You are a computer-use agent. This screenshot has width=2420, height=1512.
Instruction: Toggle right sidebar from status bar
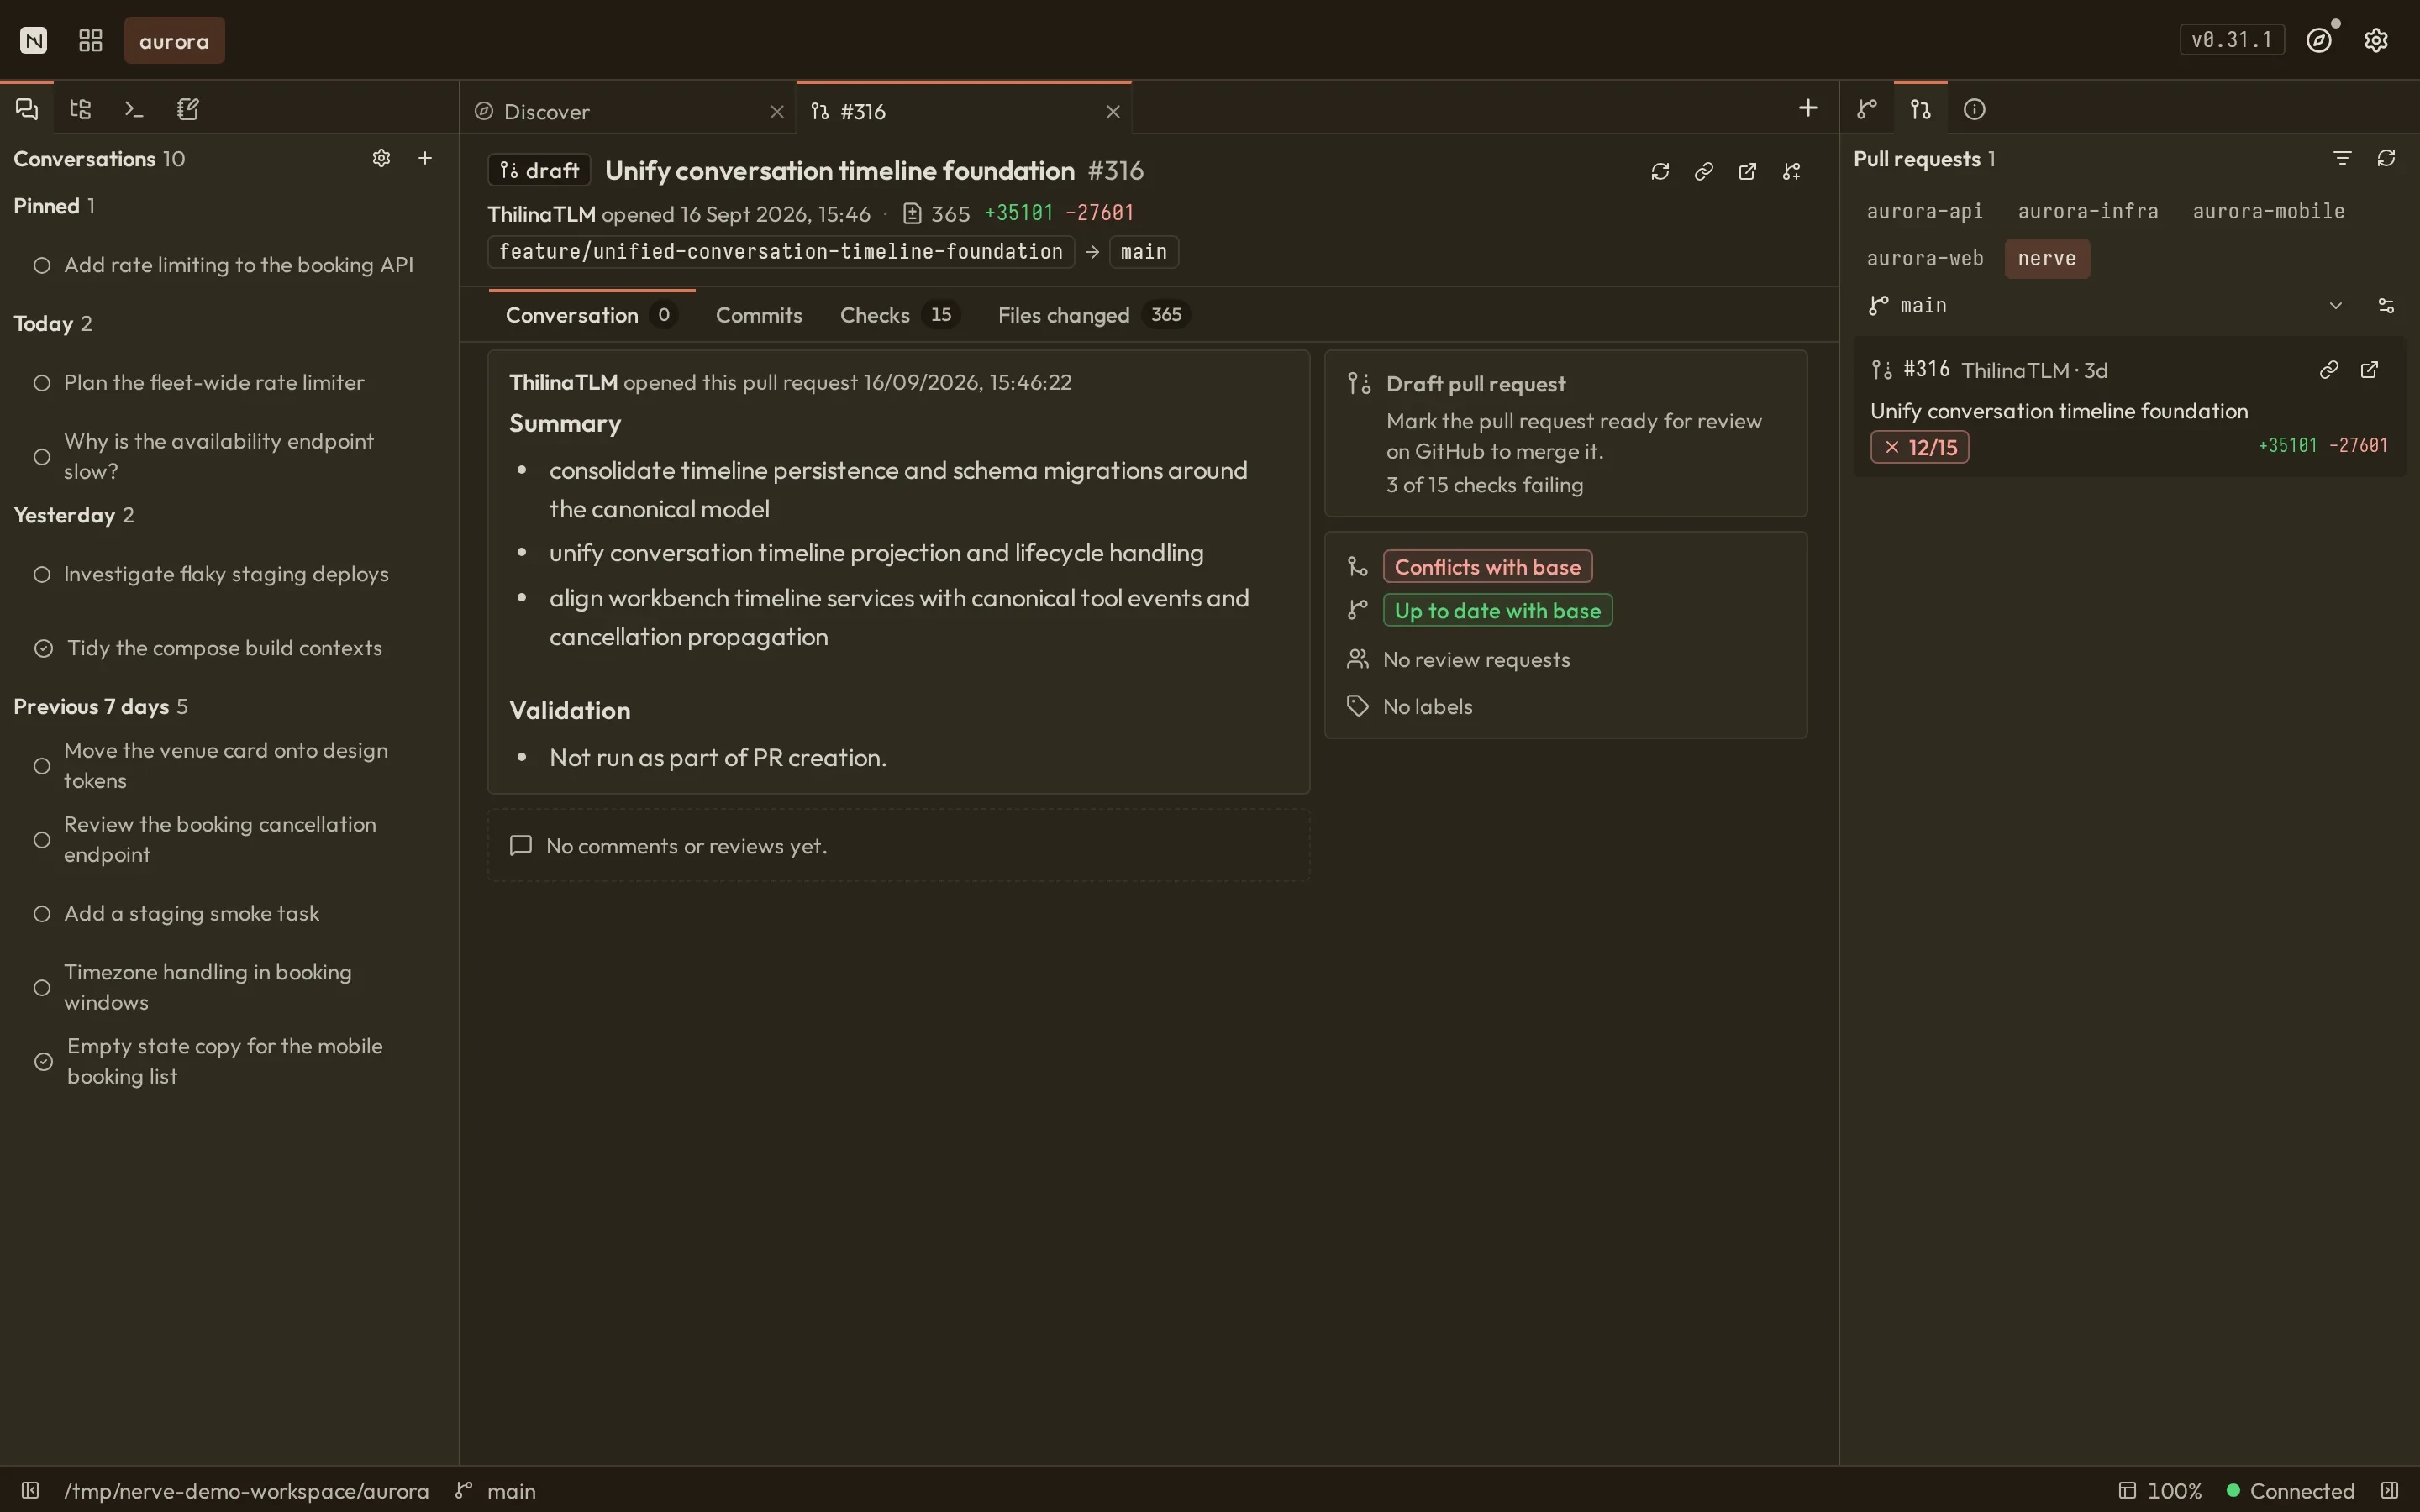click(2390, 1490)
